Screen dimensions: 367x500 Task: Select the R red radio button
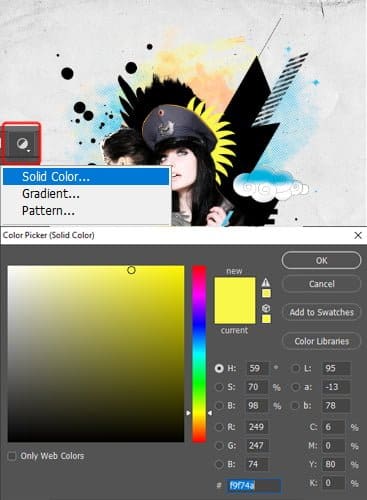pos(219,427)
